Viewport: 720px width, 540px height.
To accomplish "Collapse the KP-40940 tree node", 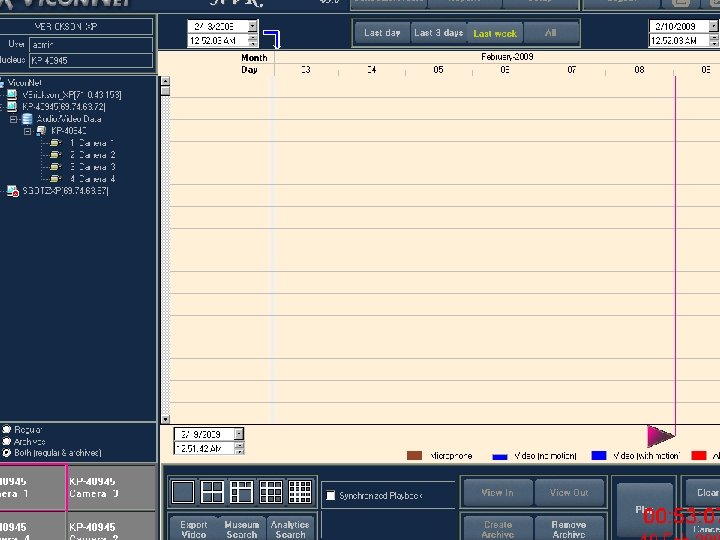I will [x=28, y=131].
